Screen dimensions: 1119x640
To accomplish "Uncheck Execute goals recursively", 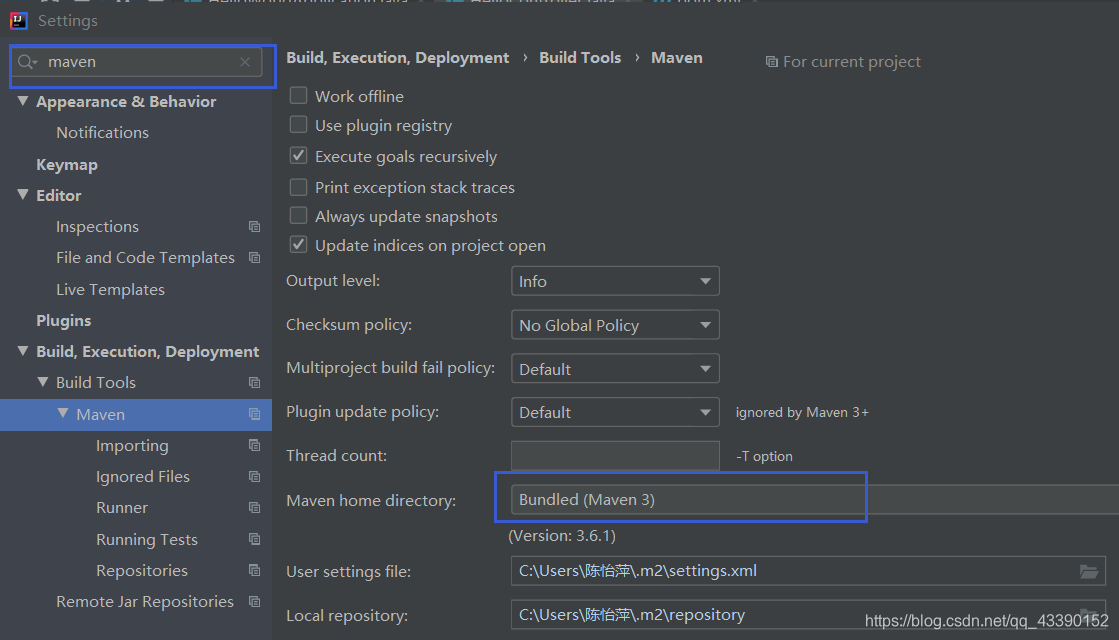I will (298, 156).
